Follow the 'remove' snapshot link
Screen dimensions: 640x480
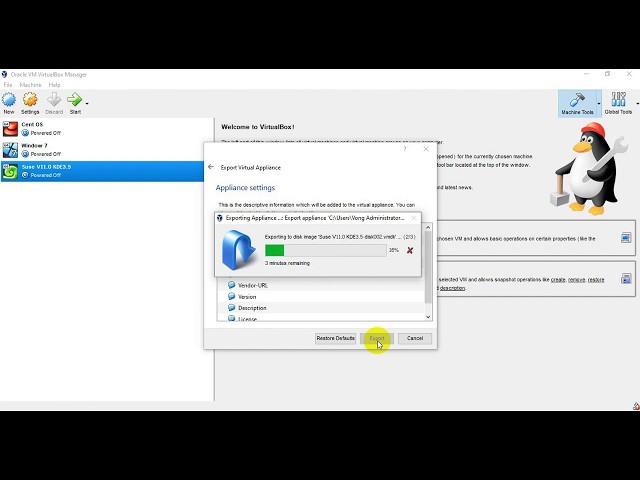point(576,280)
